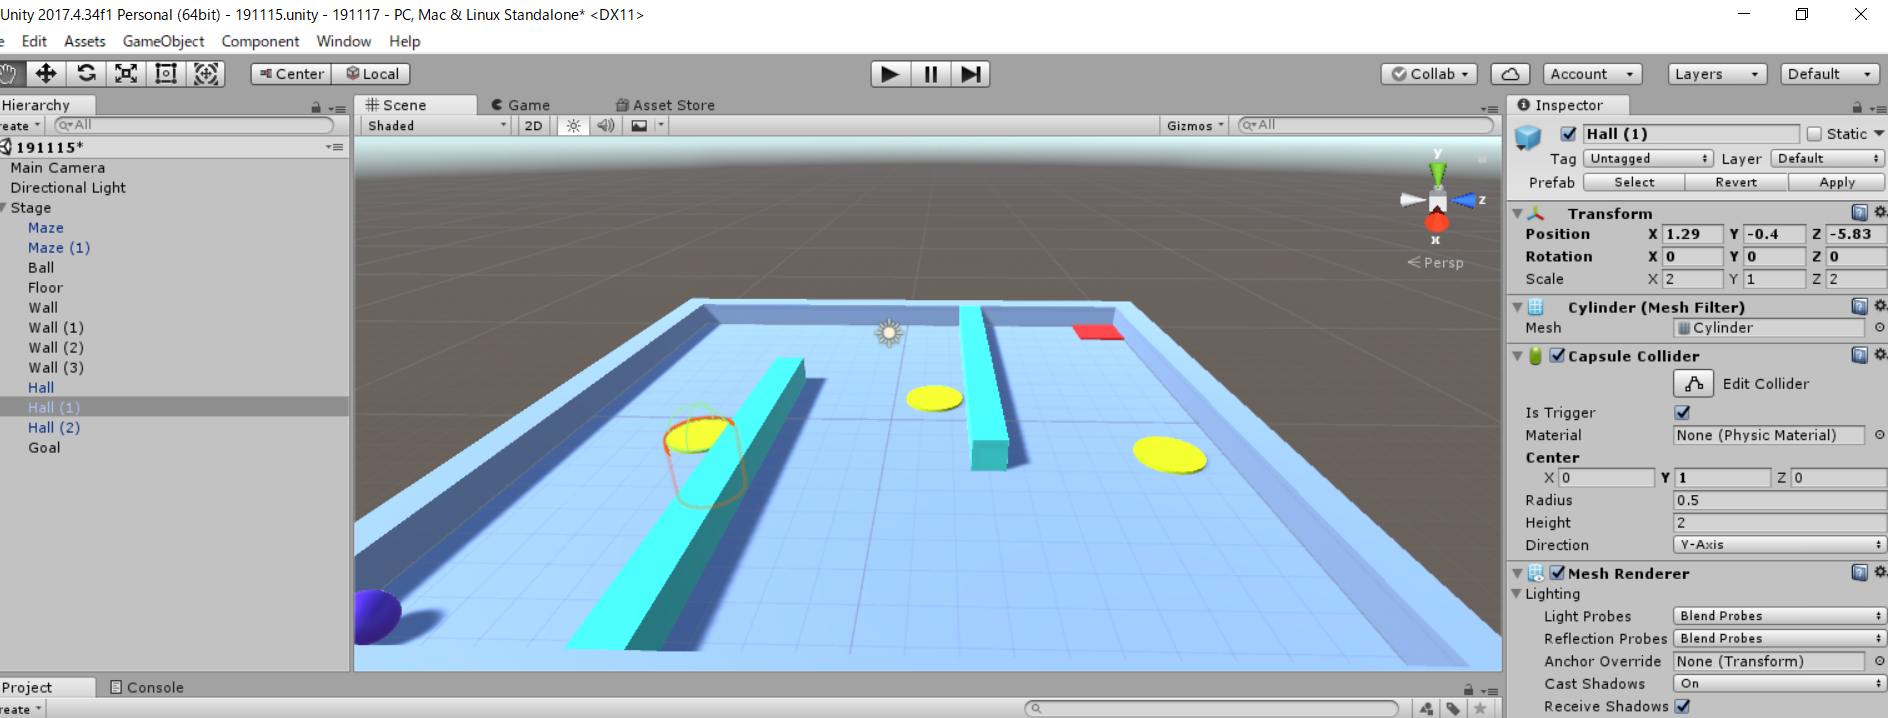Image resolution: width=1888 pixels, height=718 pixels.
Task: Open Cylinder Mesh Filter gear settings
Action: click(1880, 306)
